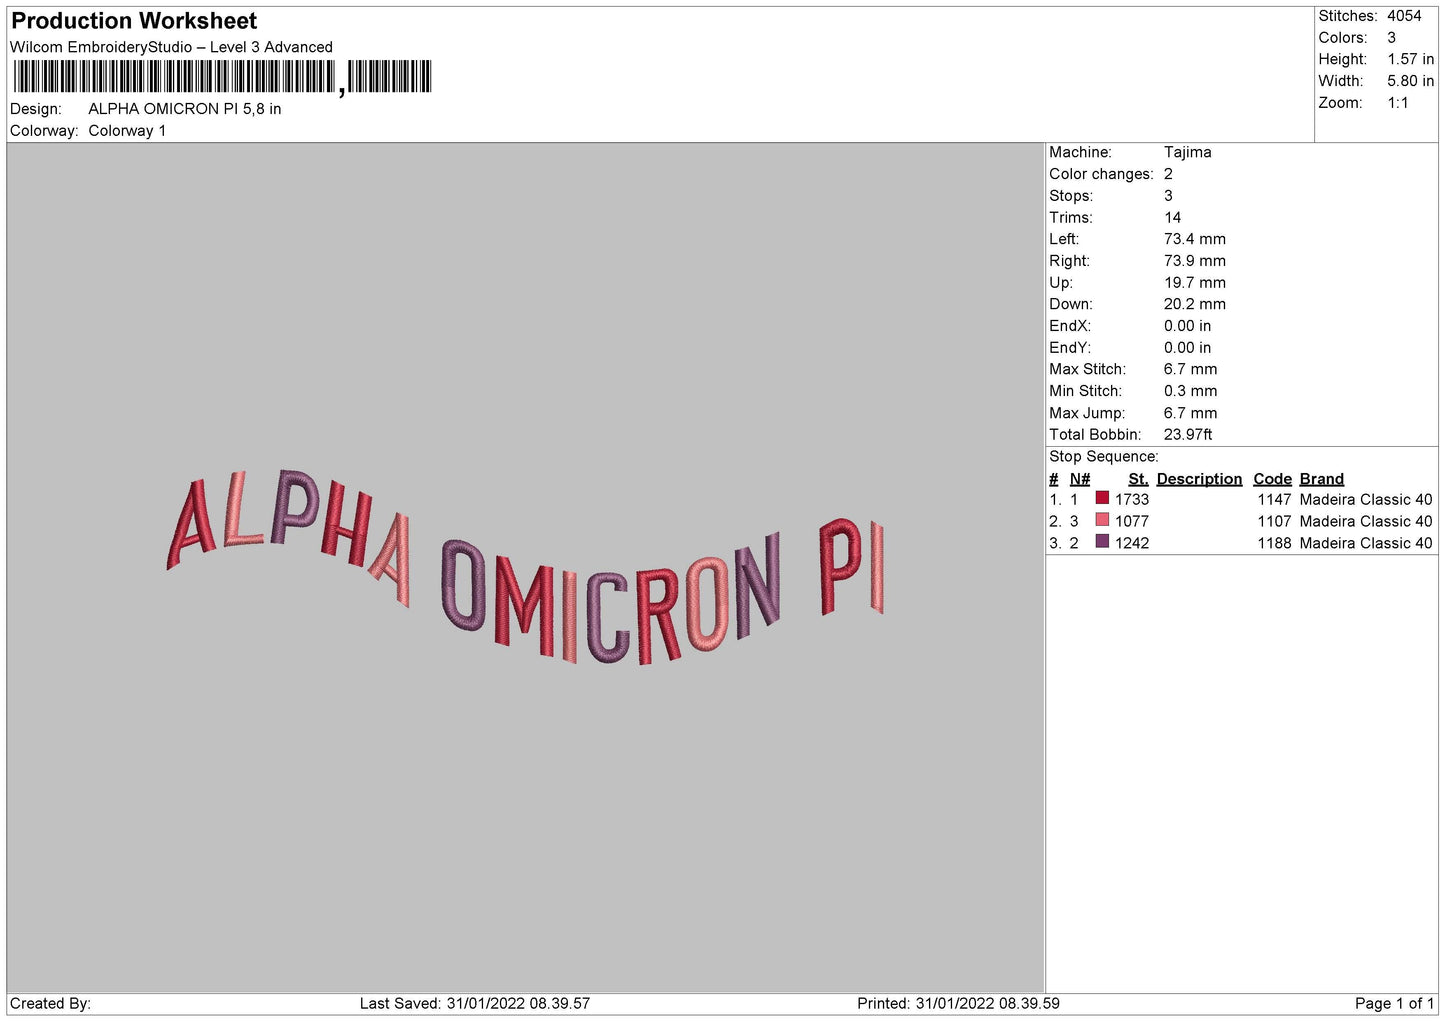The height and width of the screenshot is (1021, 1445).
Task: Click thread code 1188 in stop sequence
Action: [x=1274, y=543]
